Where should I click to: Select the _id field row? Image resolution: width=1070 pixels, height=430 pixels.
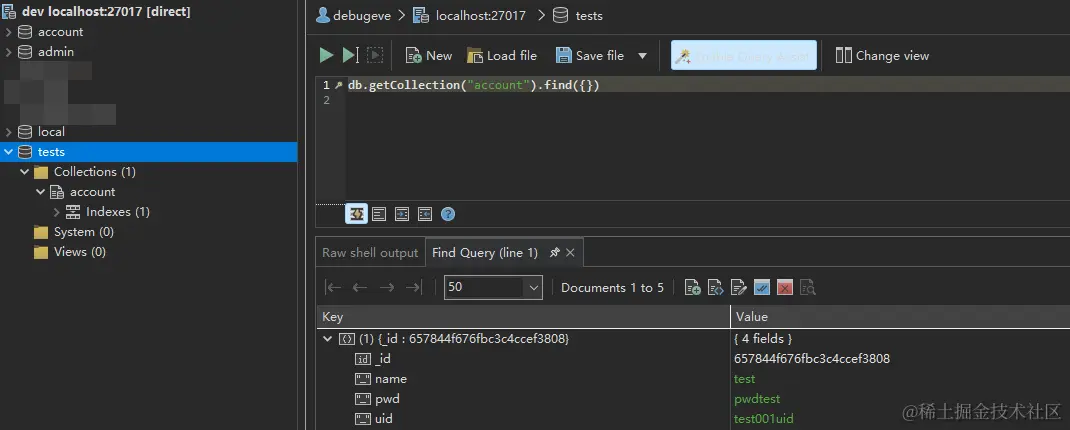(x=693, y=358)
